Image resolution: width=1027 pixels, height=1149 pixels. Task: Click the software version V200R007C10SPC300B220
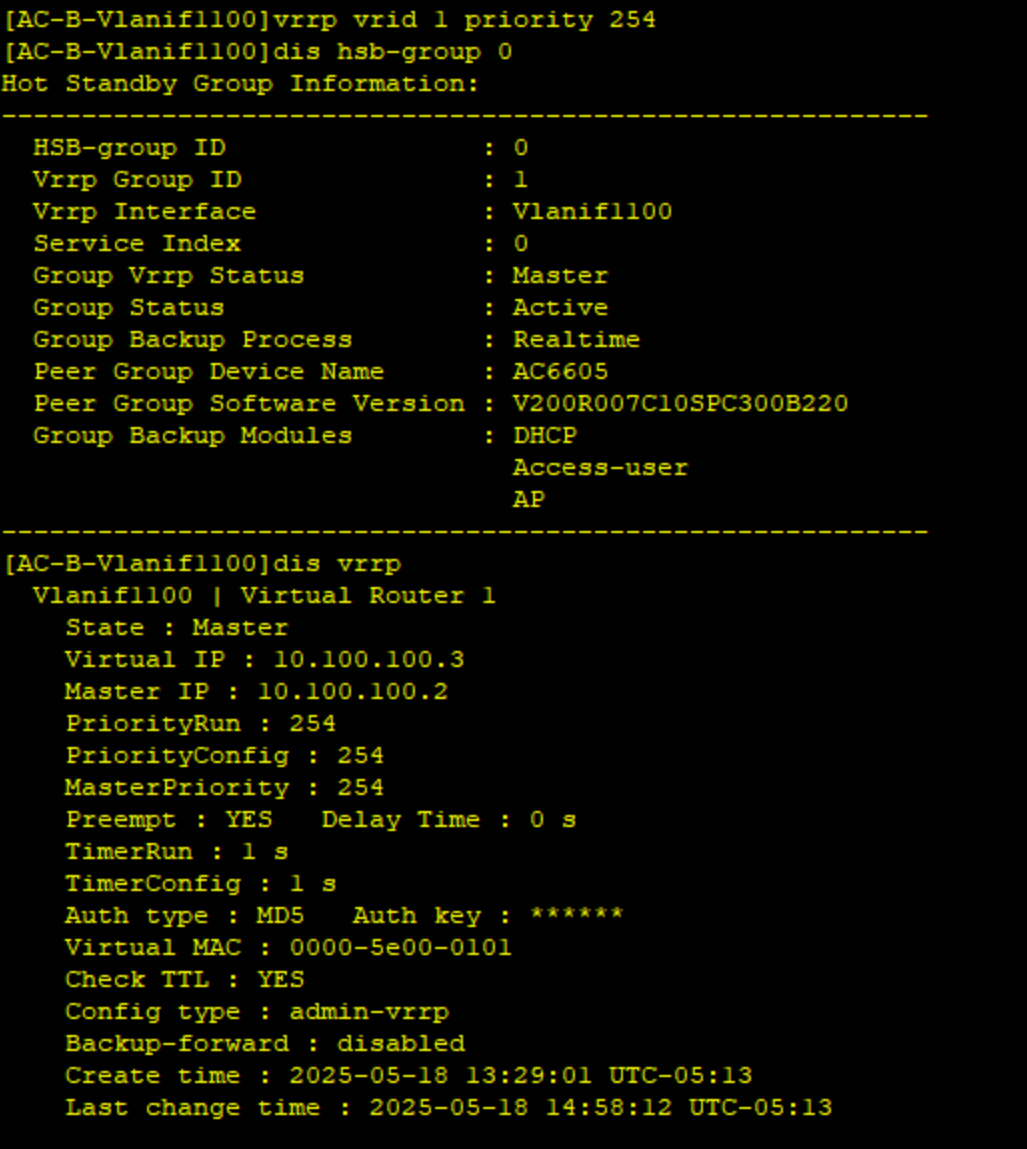(680, 404)
